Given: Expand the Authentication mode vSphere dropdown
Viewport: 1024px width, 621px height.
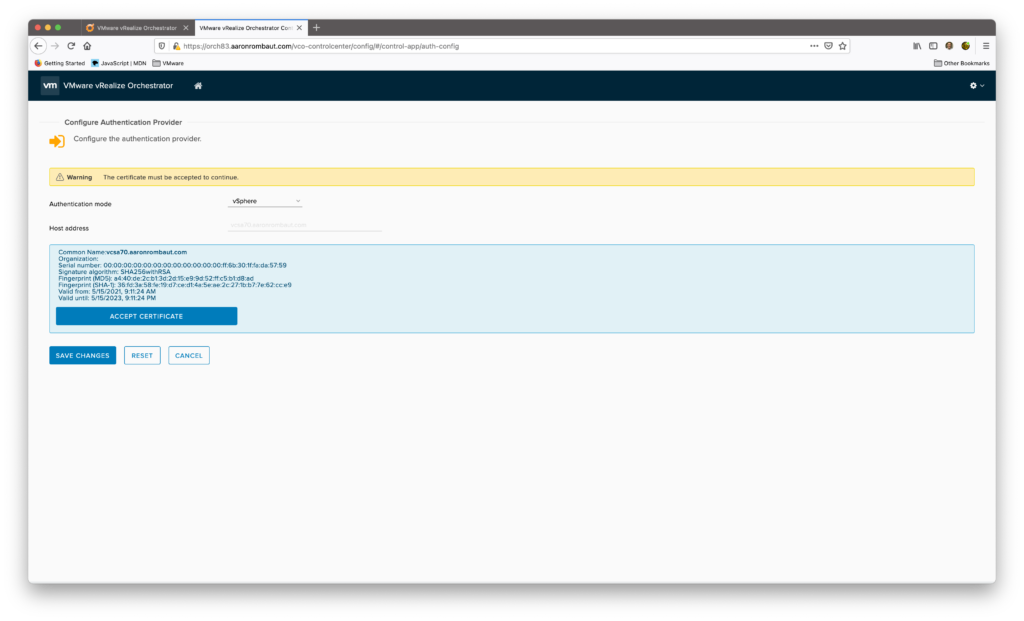Looking at the screenshot, I should coord(265,202).
